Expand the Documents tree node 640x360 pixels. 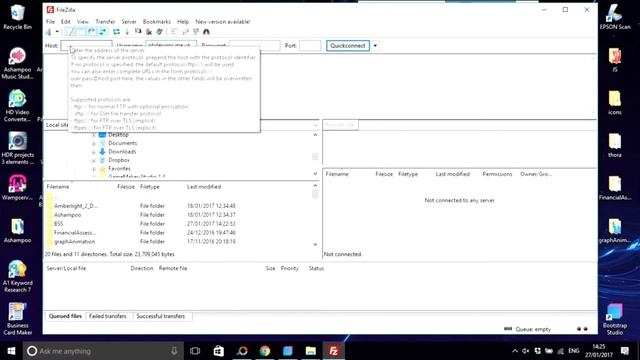point(93,143)
